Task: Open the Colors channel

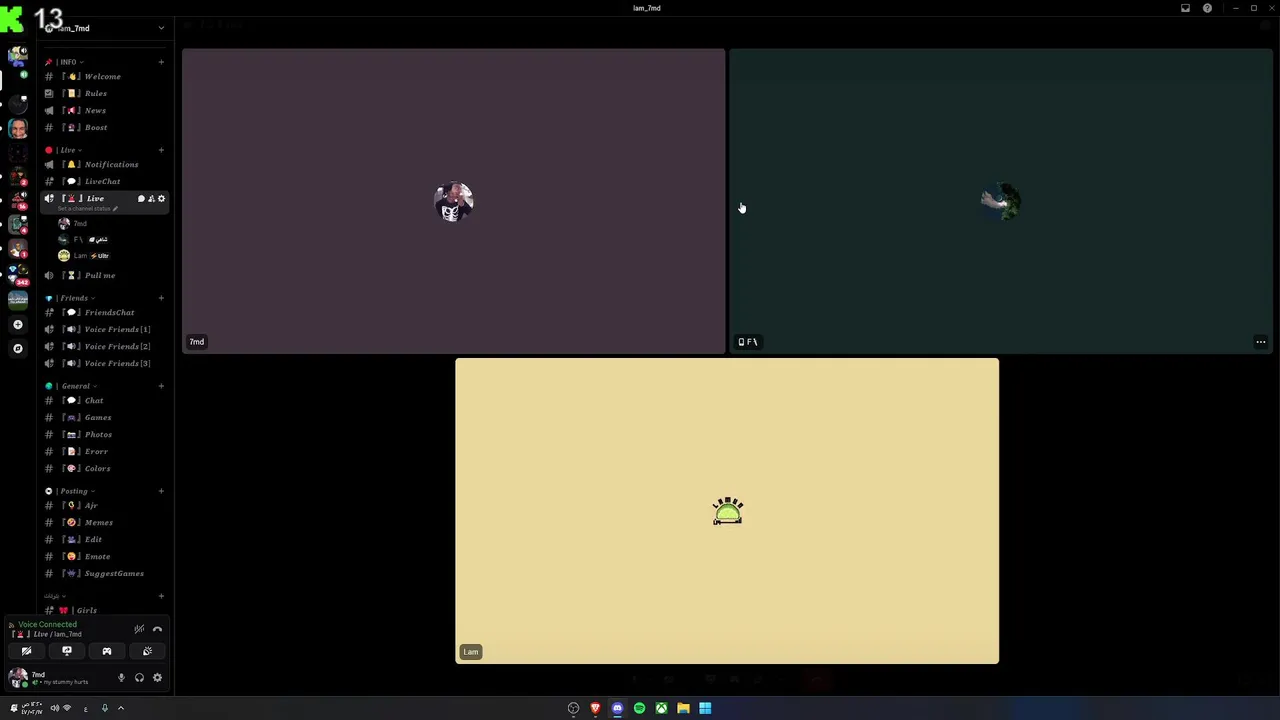Action: [104, 469]
